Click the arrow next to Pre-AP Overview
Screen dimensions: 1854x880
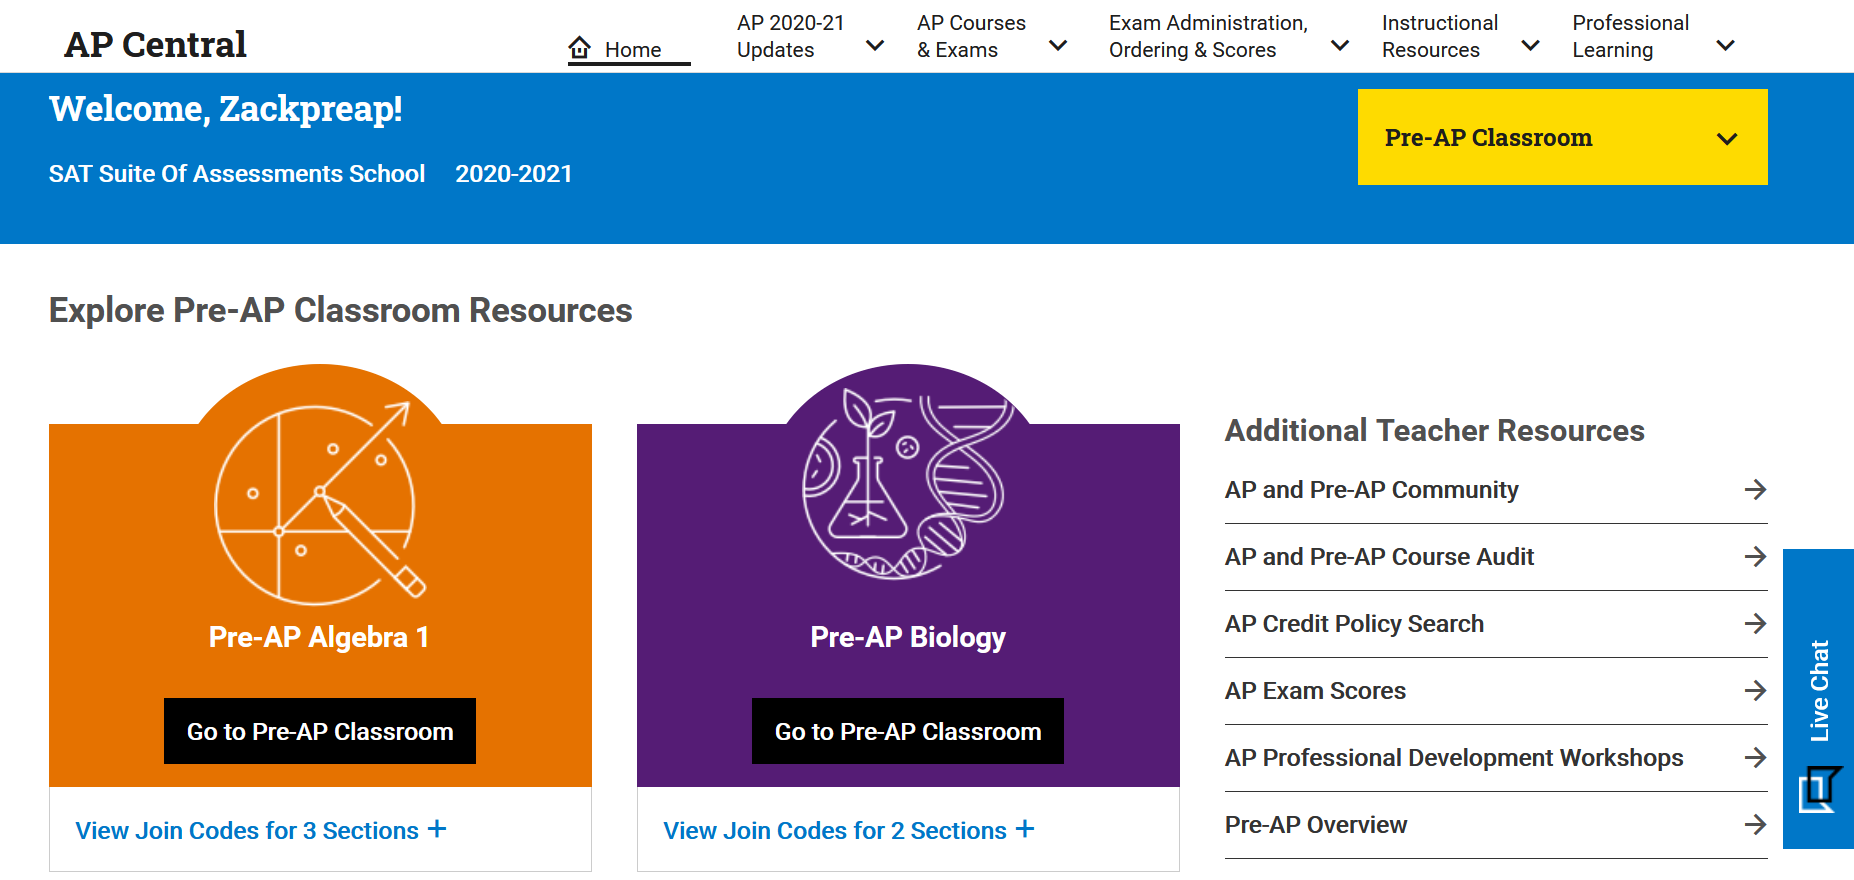1755,824
